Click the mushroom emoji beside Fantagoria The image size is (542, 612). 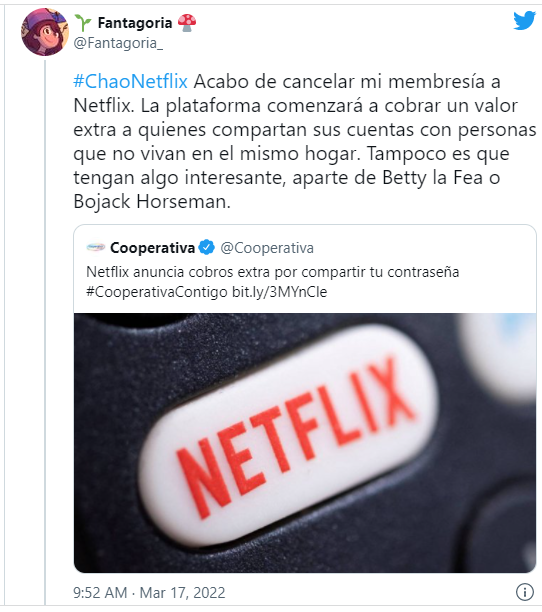187,23
